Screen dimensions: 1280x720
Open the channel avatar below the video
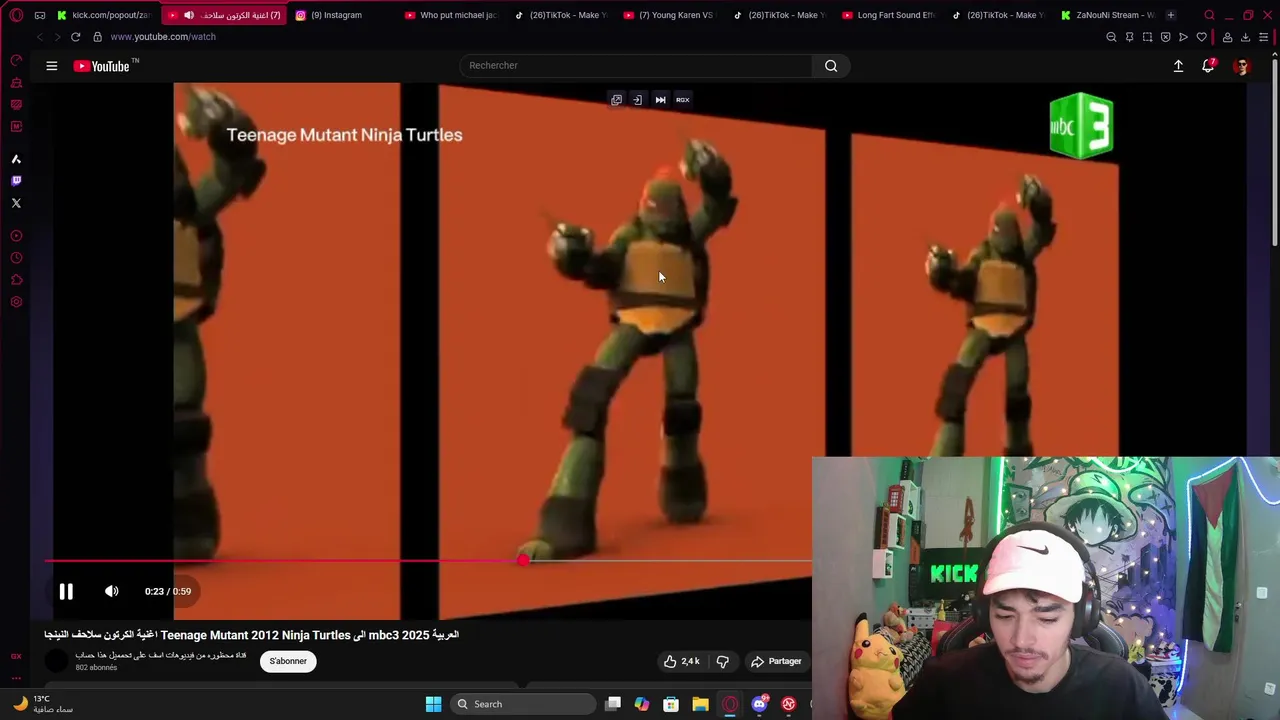pos(57,660)
